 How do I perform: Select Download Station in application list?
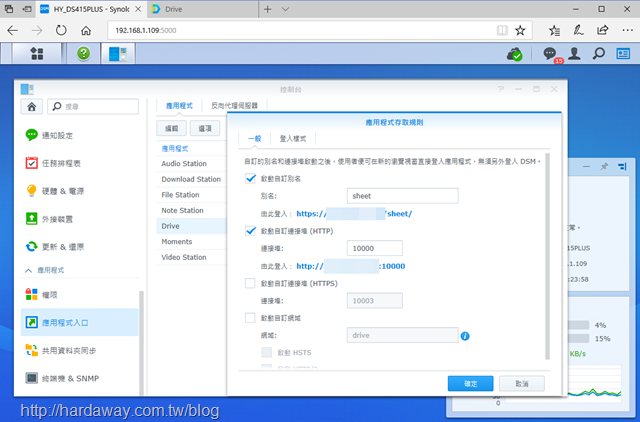tap(191, 179)
